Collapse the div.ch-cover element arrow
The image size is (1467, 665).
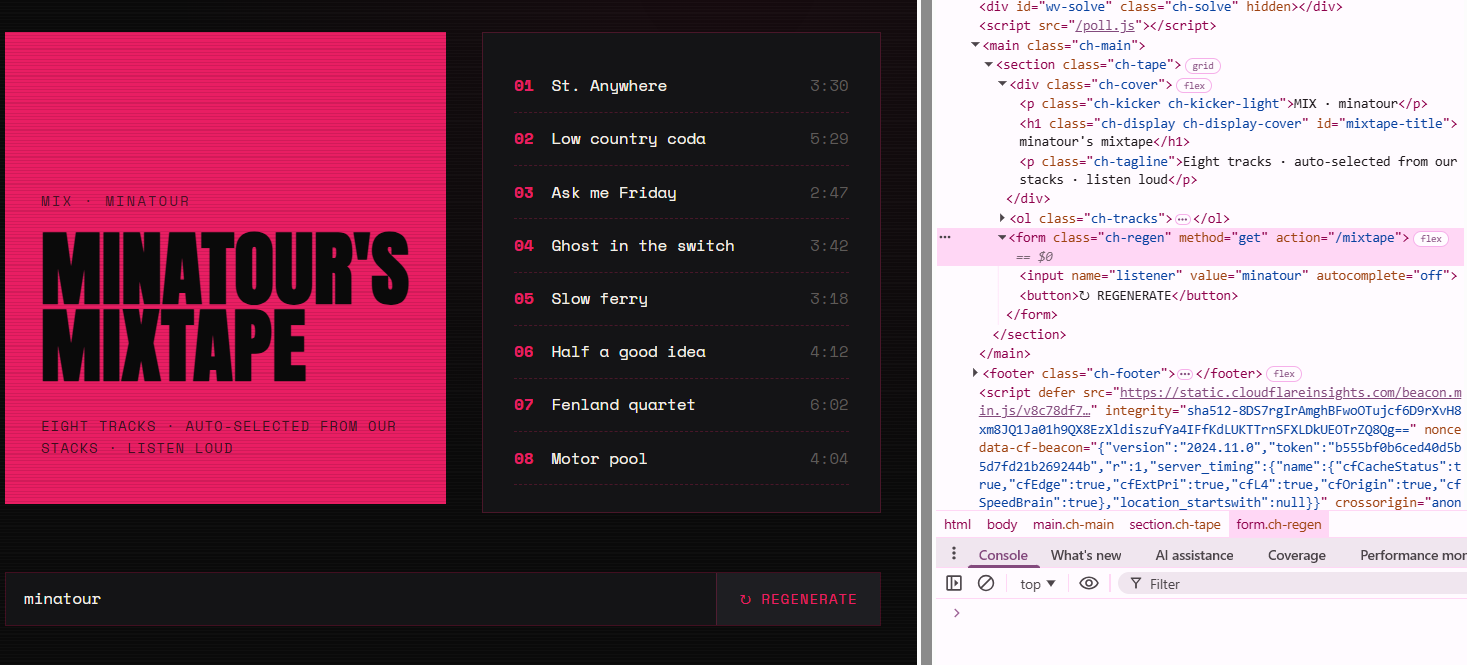(x=1002, y=84)
